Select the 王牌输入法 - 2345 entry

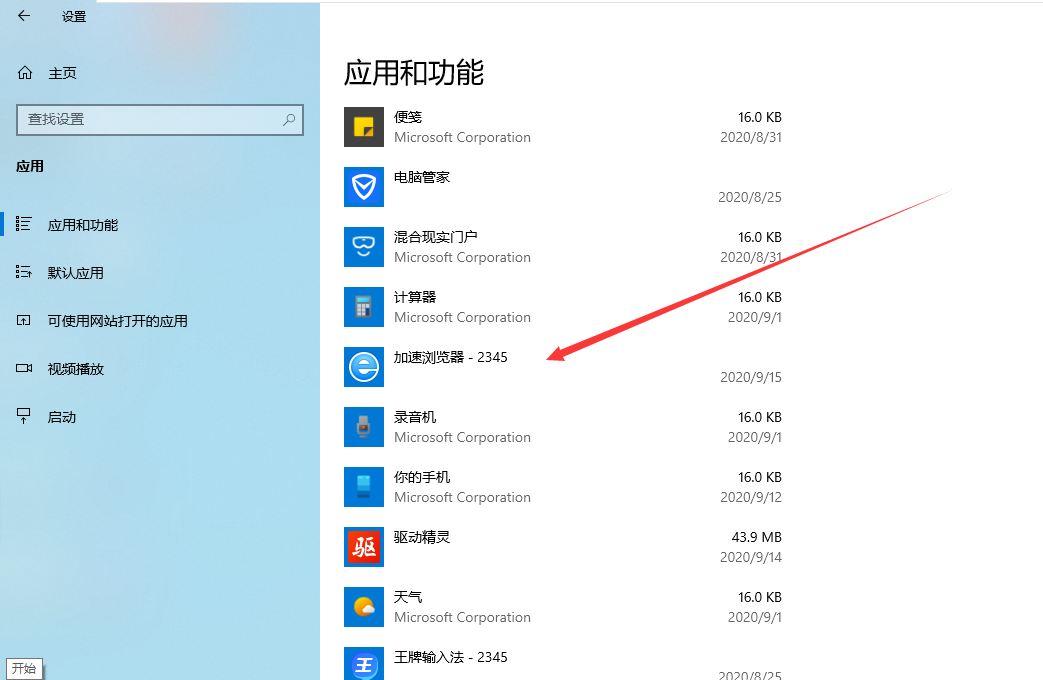point(450,658)
